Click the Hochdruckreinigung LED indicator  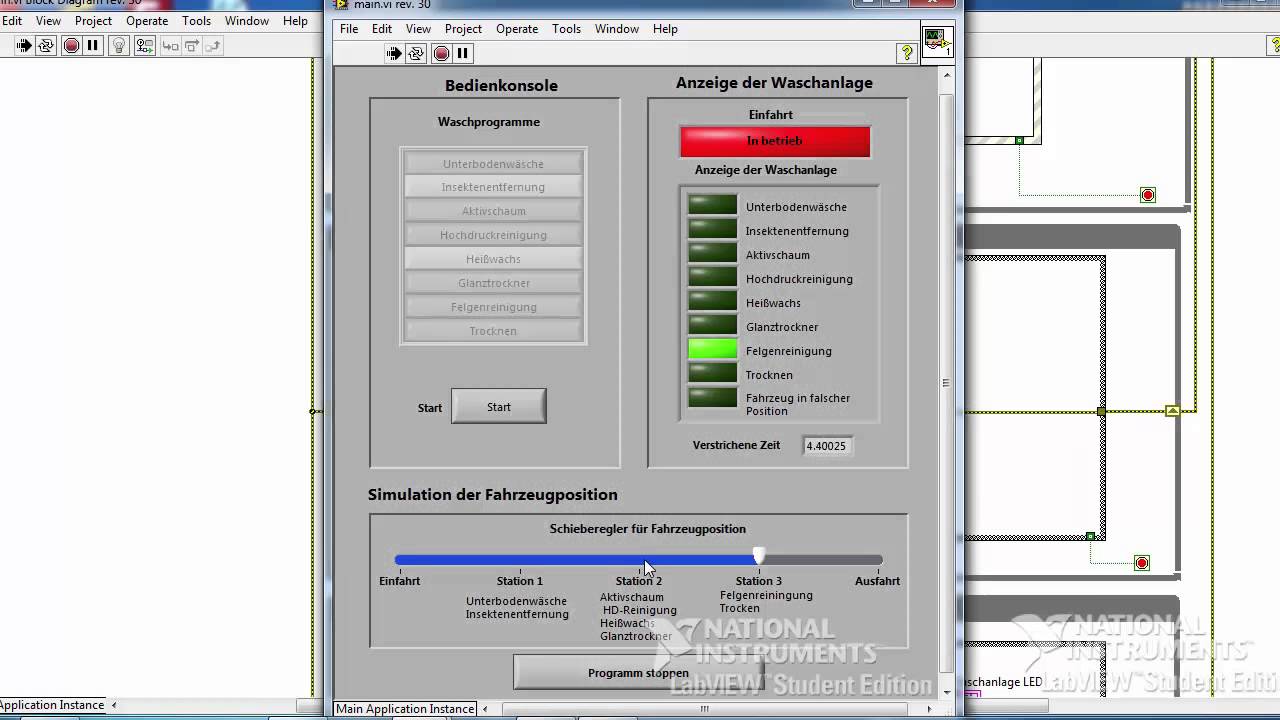point(712,278)
